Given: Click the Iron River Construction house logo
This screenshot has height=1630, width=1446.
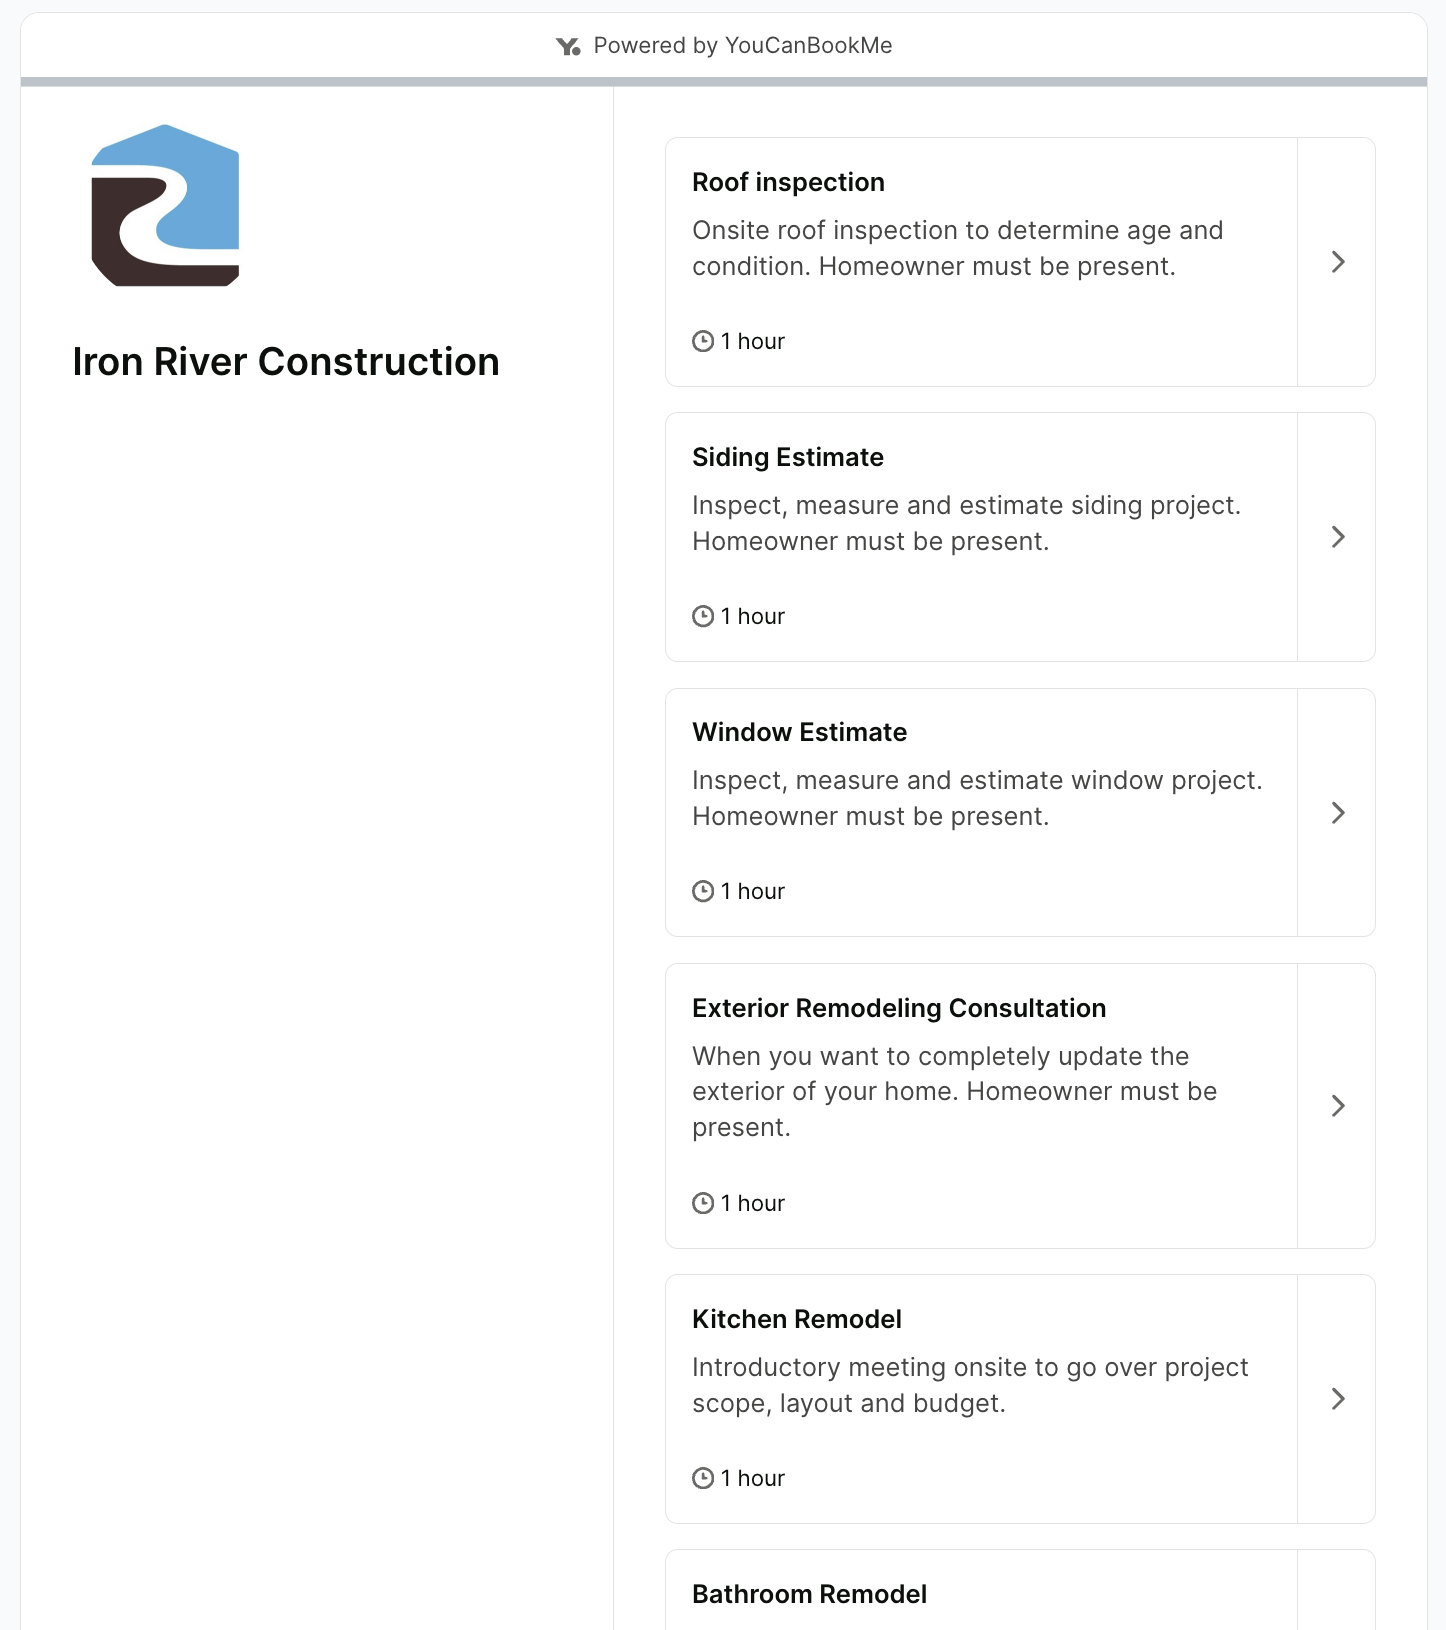Looking at the screenshot, I should tap(166, 205).
